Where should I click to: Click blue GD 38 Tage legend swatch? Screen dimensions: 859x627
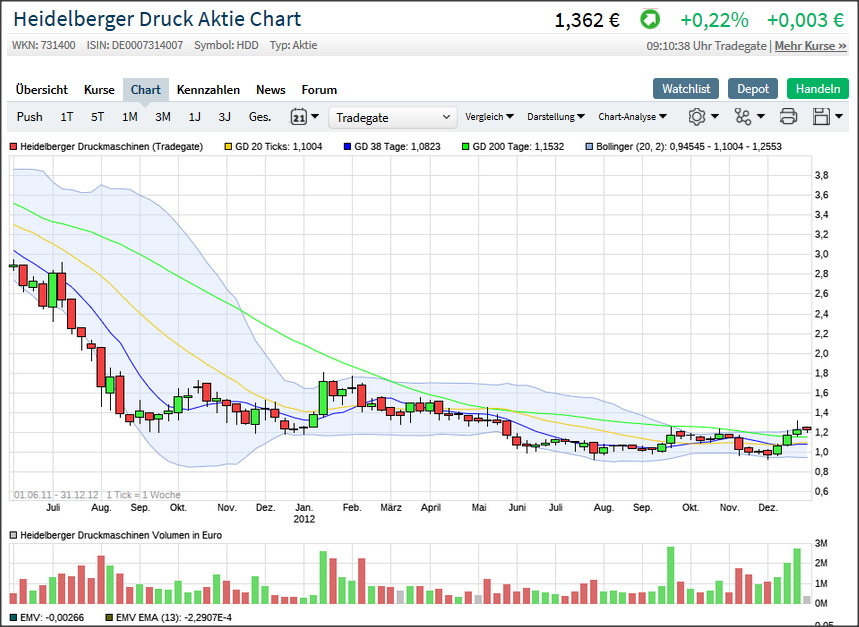pos(347,147)
